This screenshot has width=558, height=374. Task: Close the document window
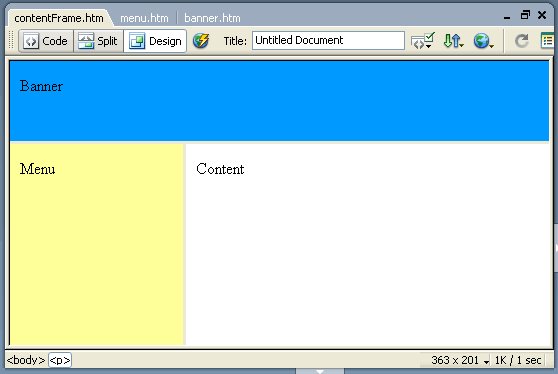(542, 15)
